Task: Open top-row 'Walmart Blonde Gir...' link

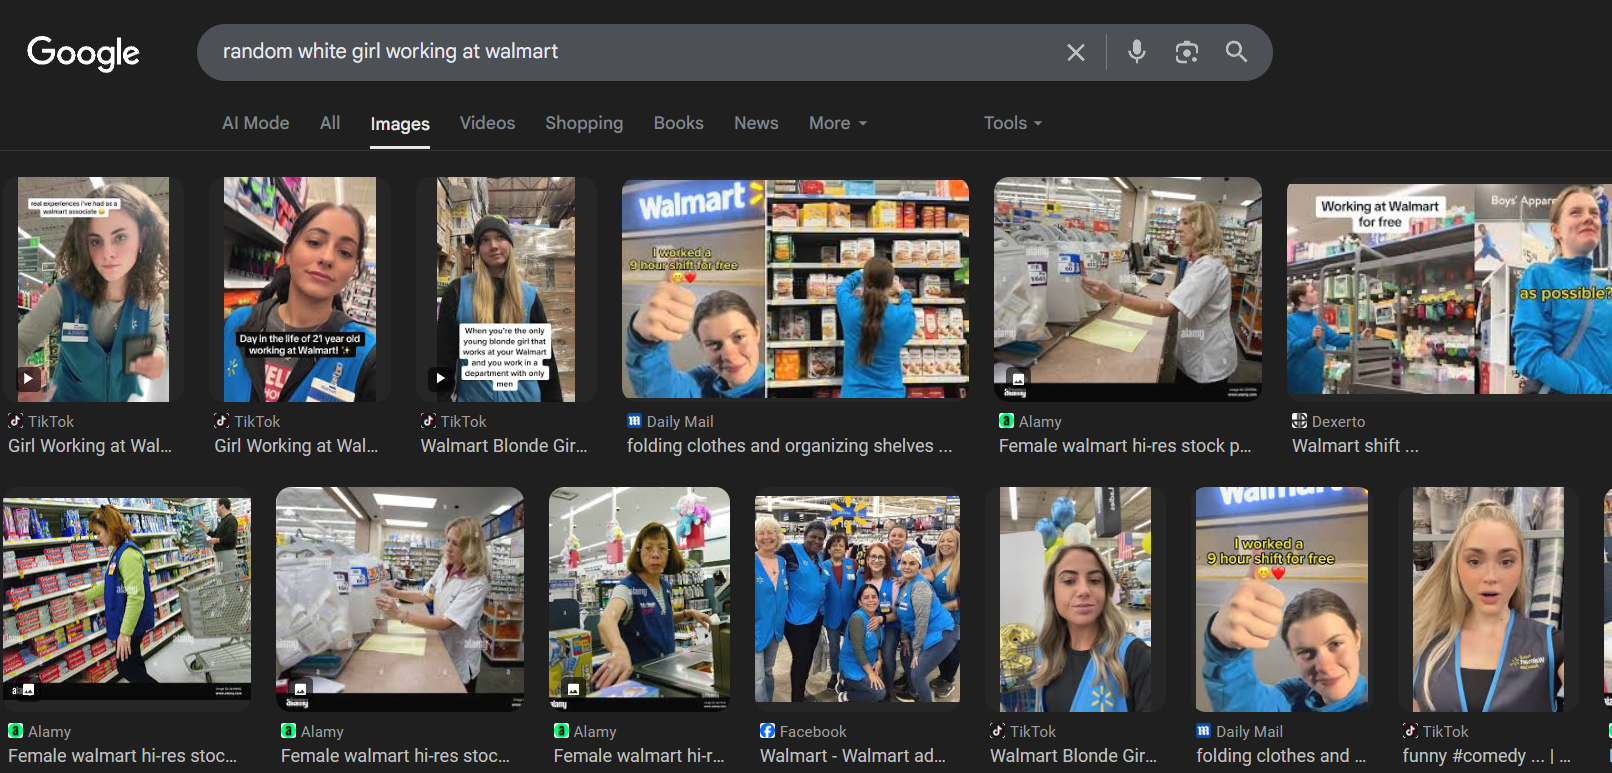Action: pyautogui.click(x=504, y=446)
